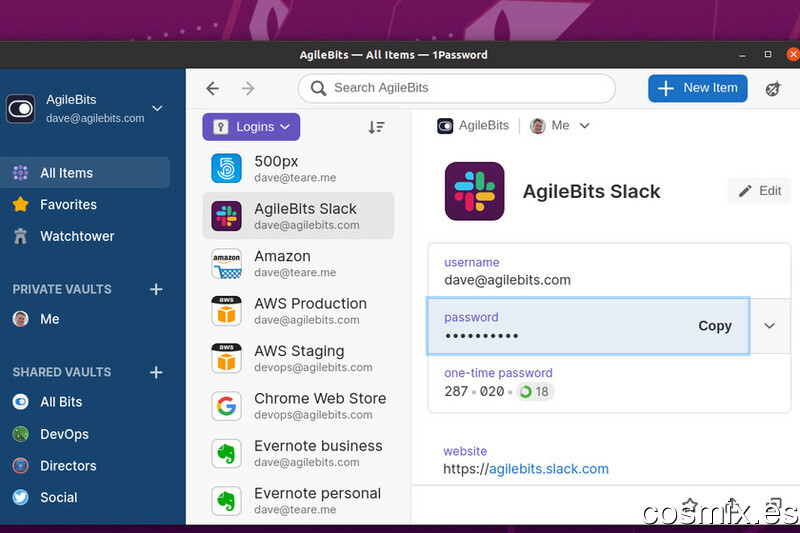Image resolution: width=800 pixels, height=533 pixels.
Task: Edit the AgileBits Slack item
Action: point(760,191)
